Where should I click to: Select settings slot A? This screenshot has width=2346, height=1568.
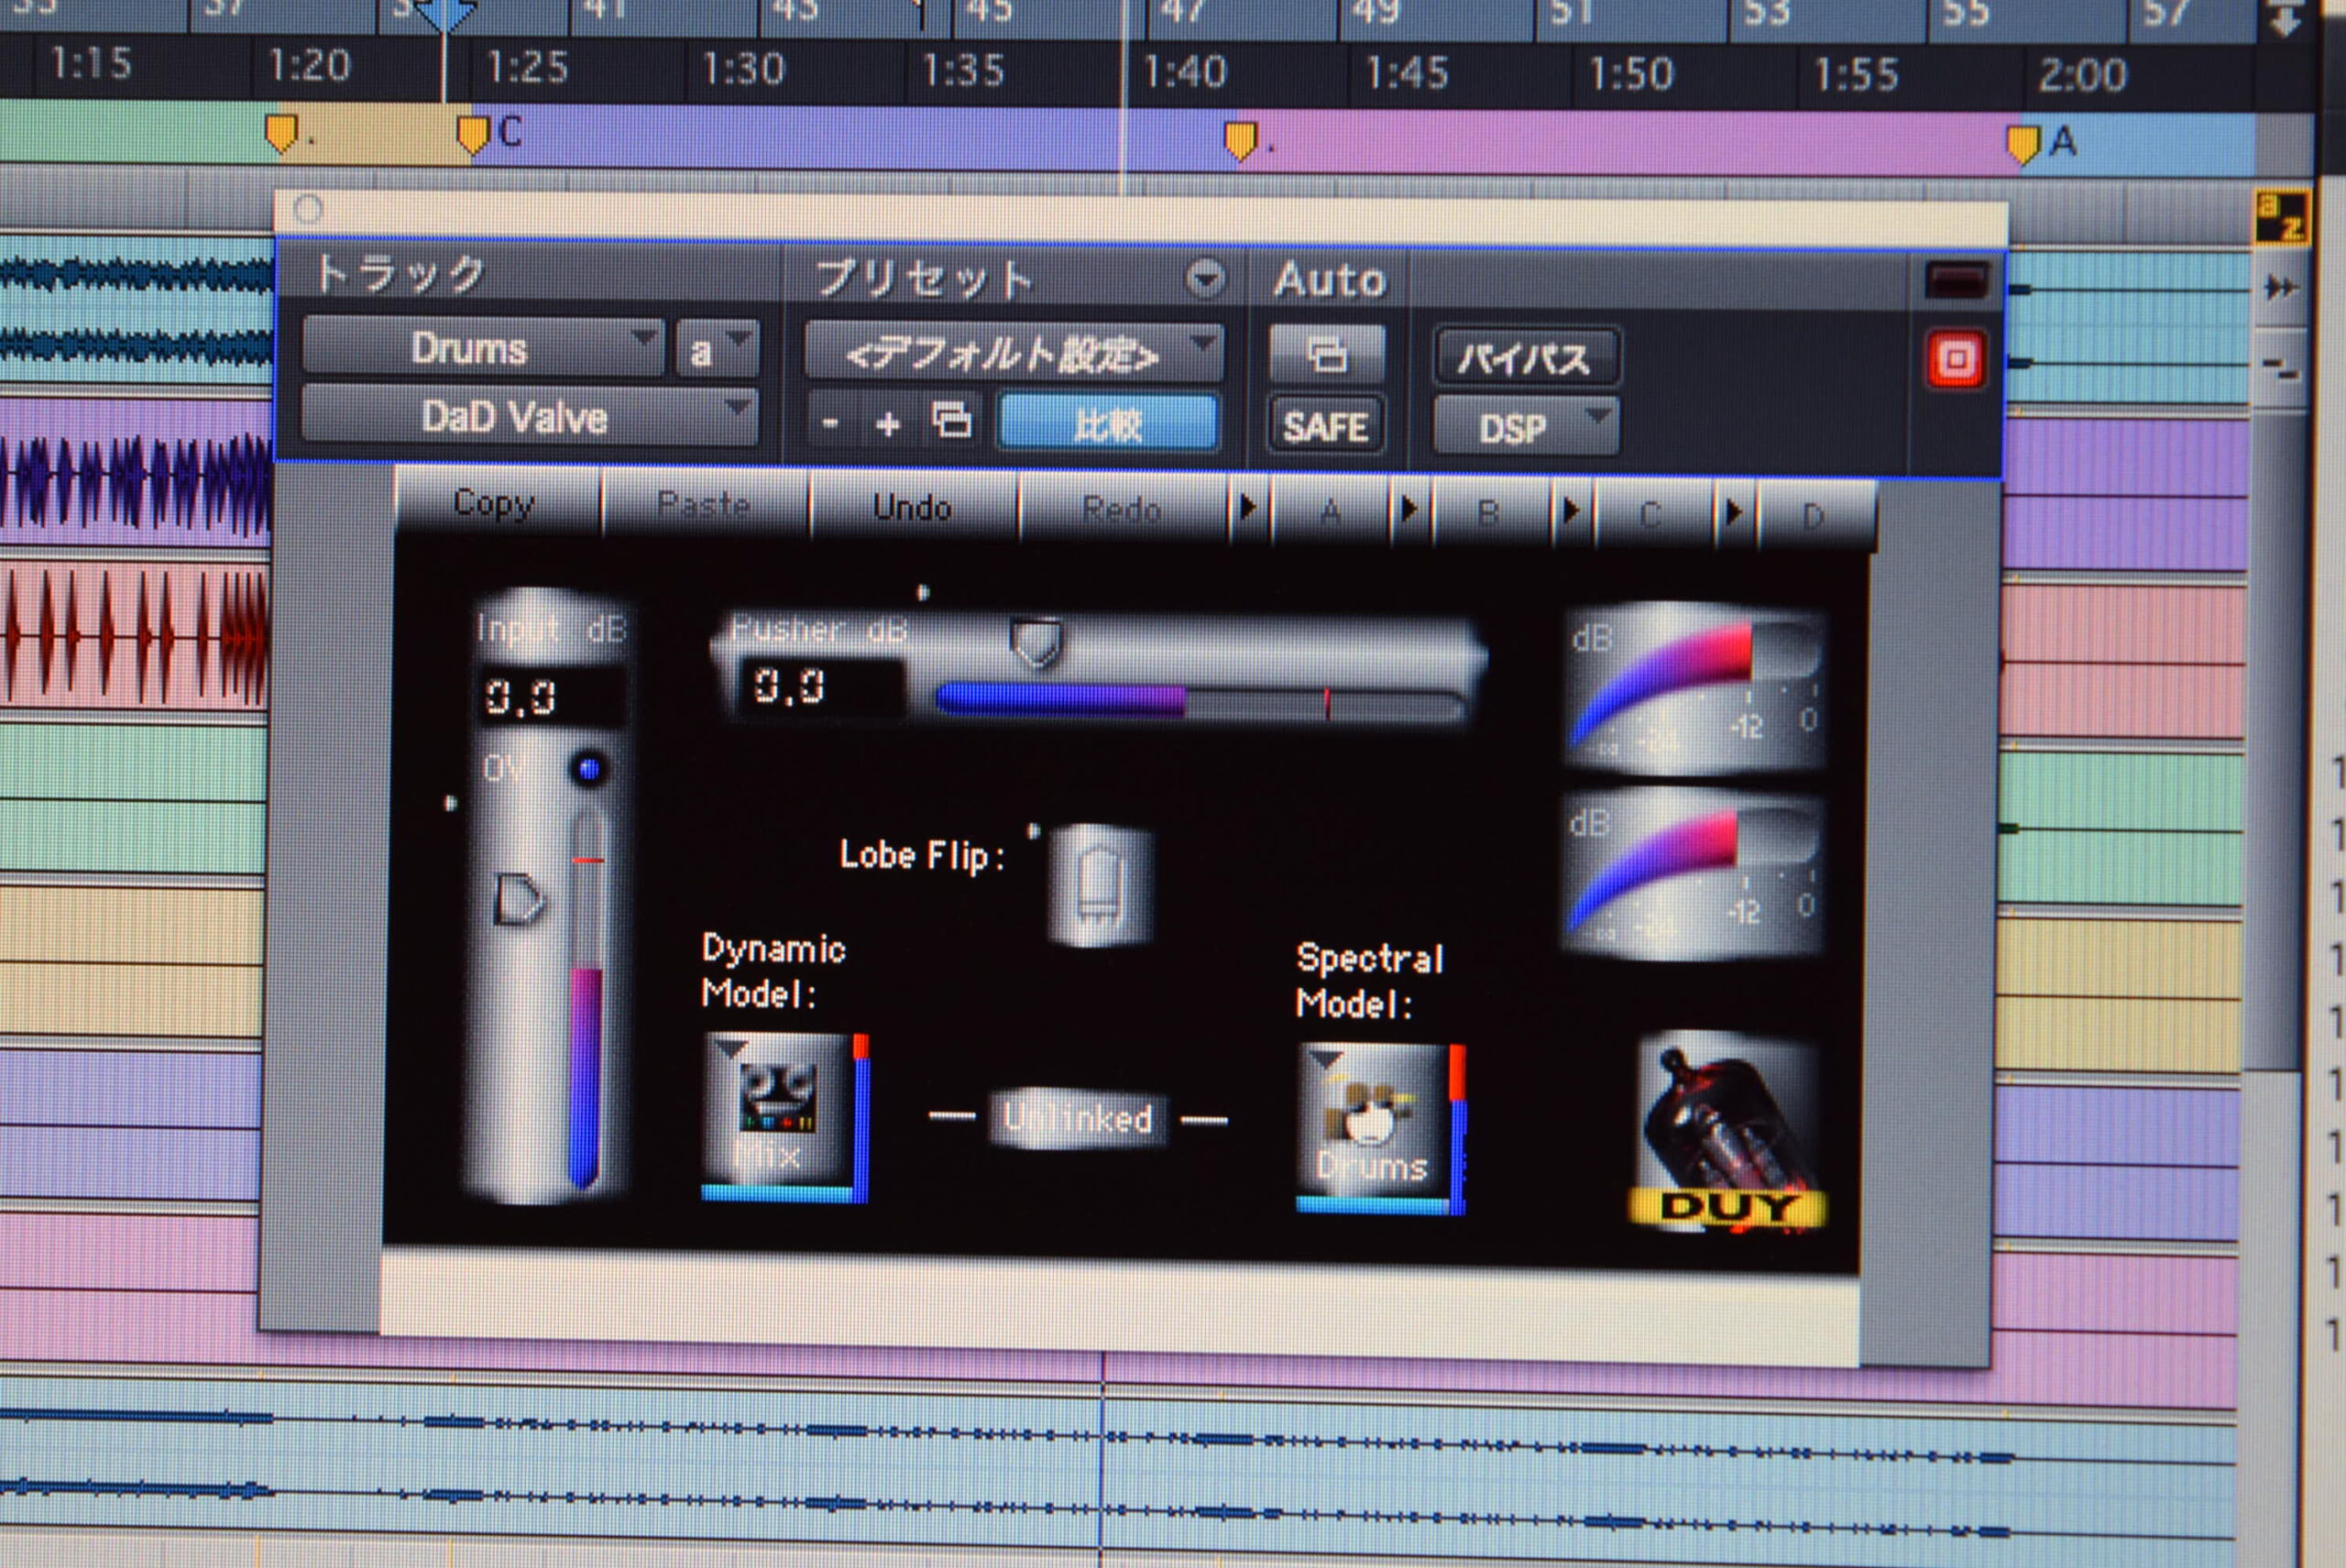pyautogui.click(x=1330, y=513)
